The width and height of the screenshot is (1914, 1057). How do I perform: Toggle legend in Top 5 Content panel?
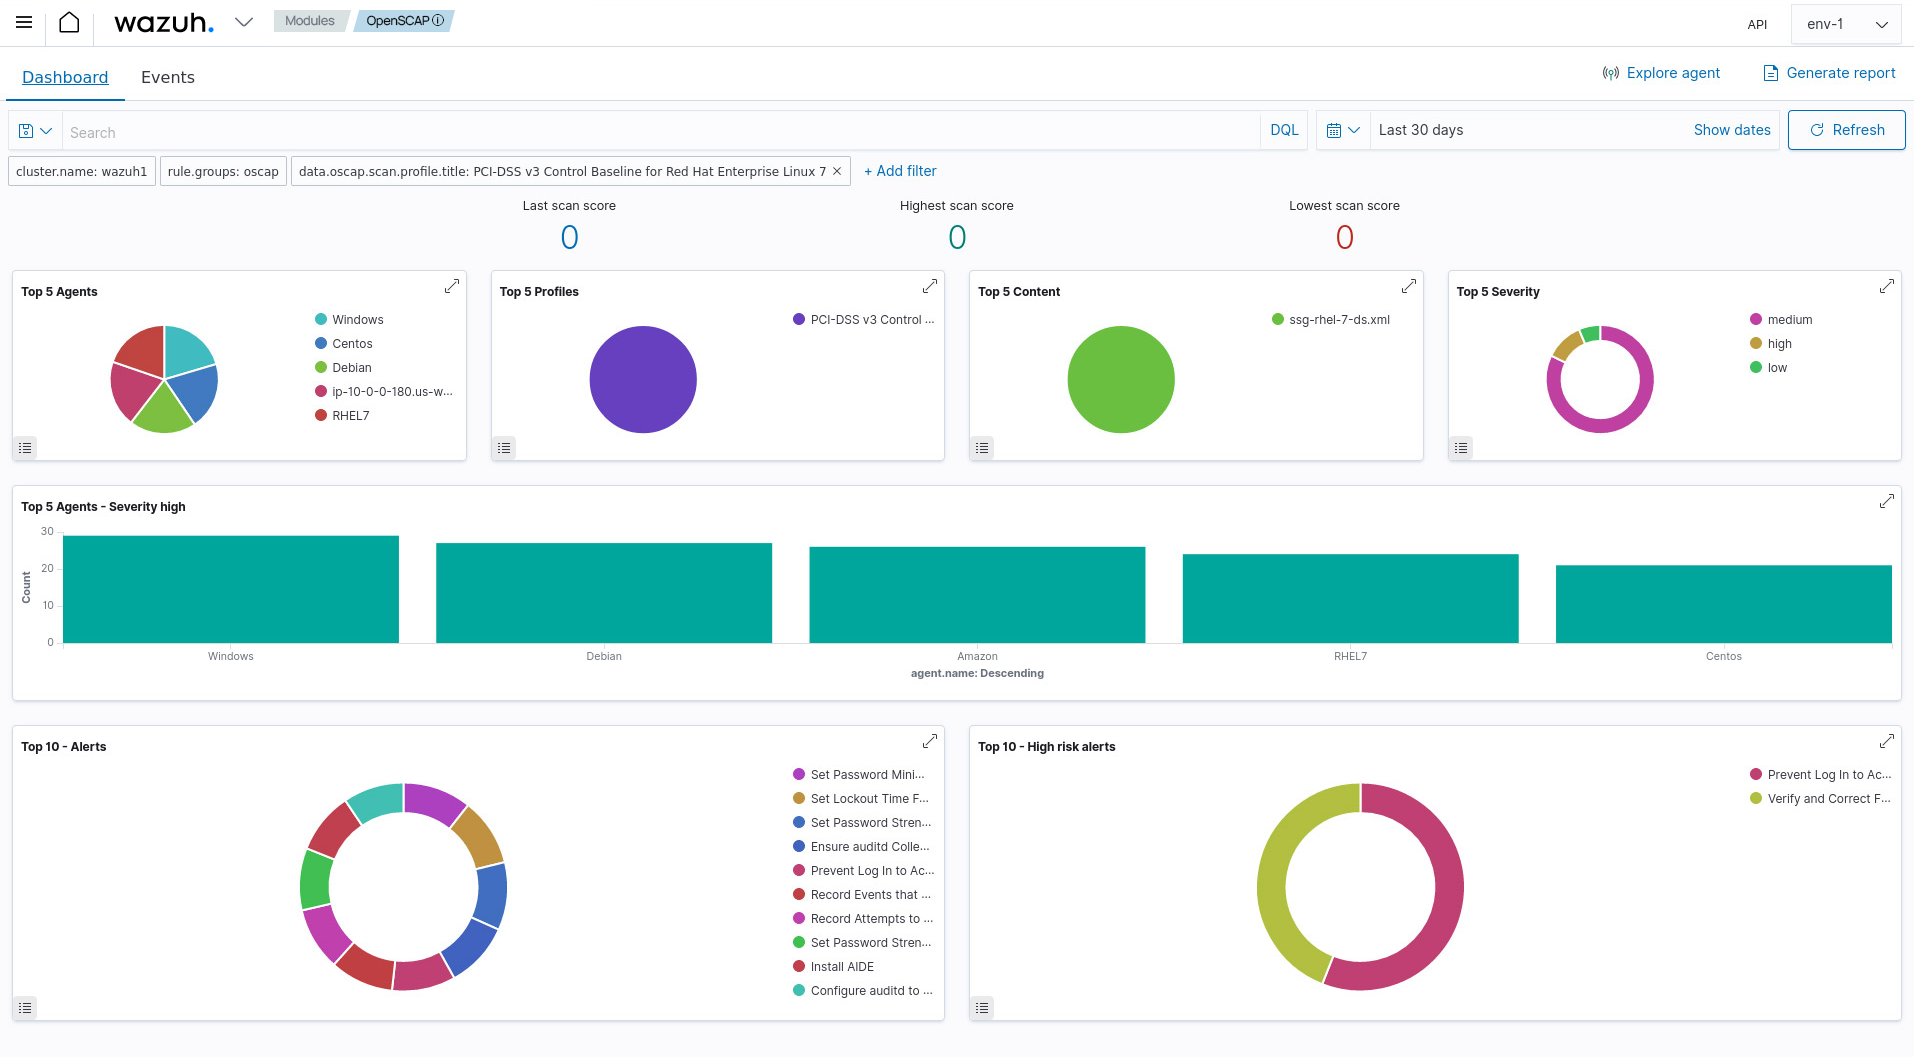(x=983, y=448)
